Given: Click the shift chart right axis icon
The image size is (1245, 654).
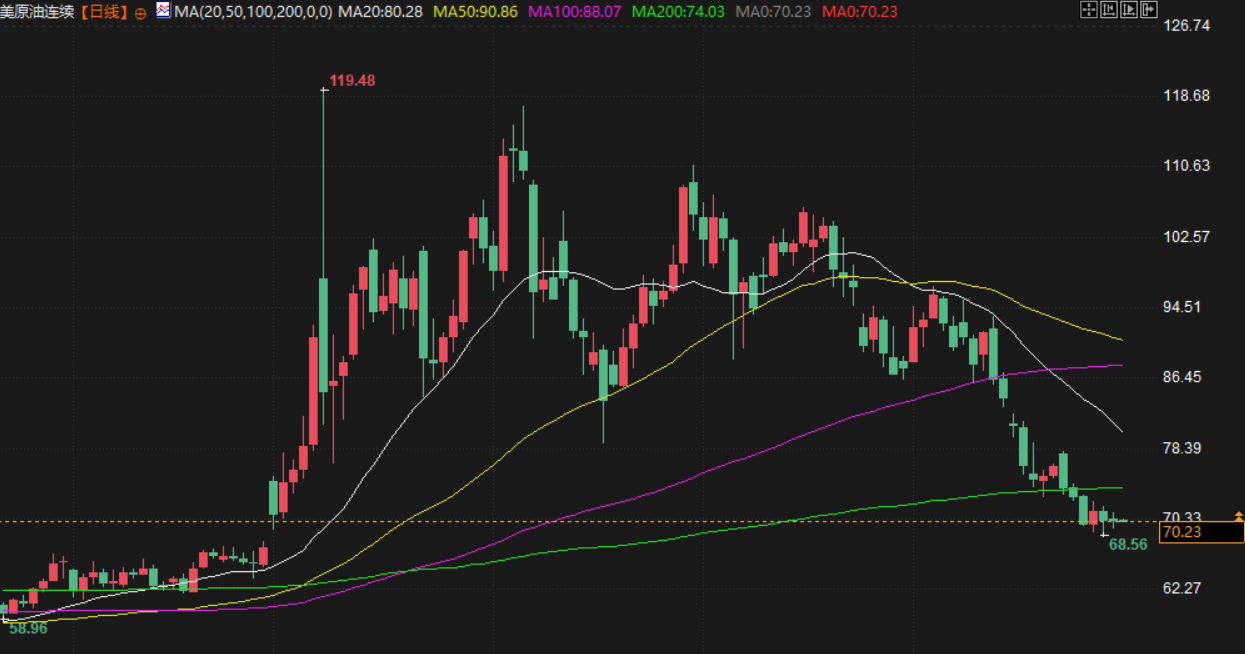Looking at the screenshot, I should (1128, 11).
